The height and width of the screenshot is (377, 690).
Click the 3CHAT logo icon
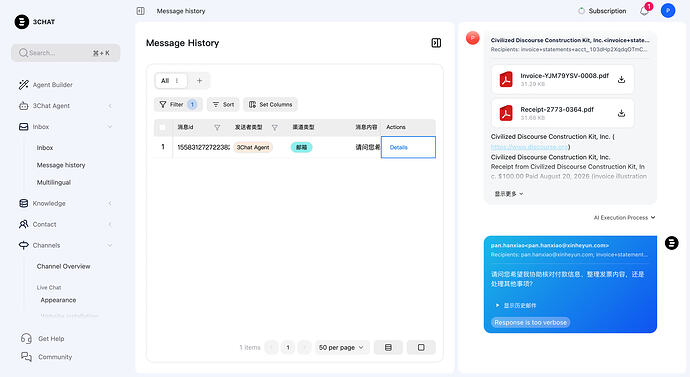pos(22,22)
